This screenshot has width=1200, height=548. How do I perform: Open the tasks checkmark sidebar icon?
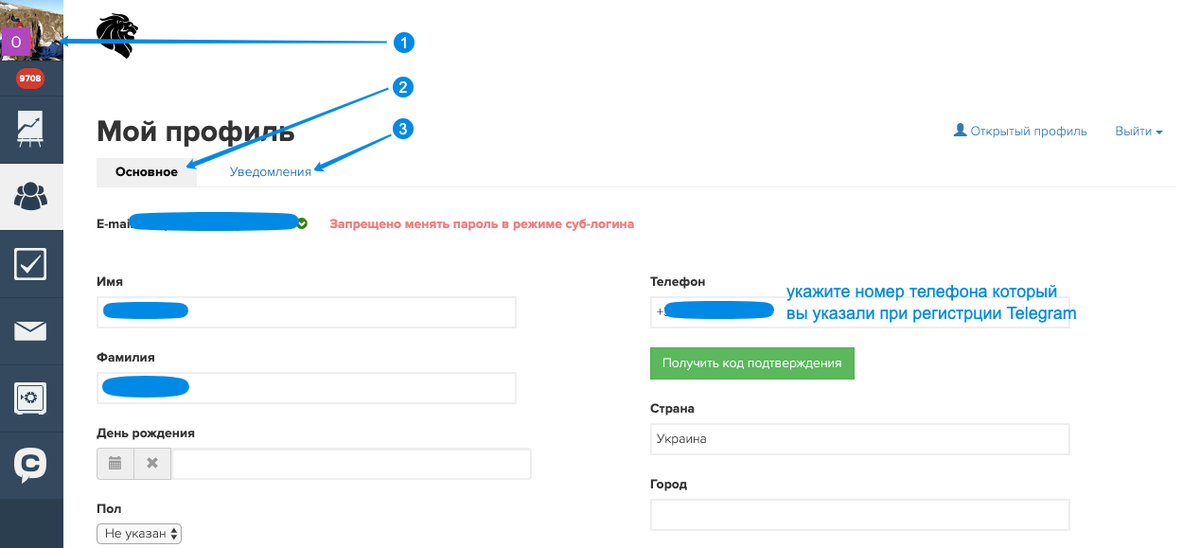tap(31, 264)
